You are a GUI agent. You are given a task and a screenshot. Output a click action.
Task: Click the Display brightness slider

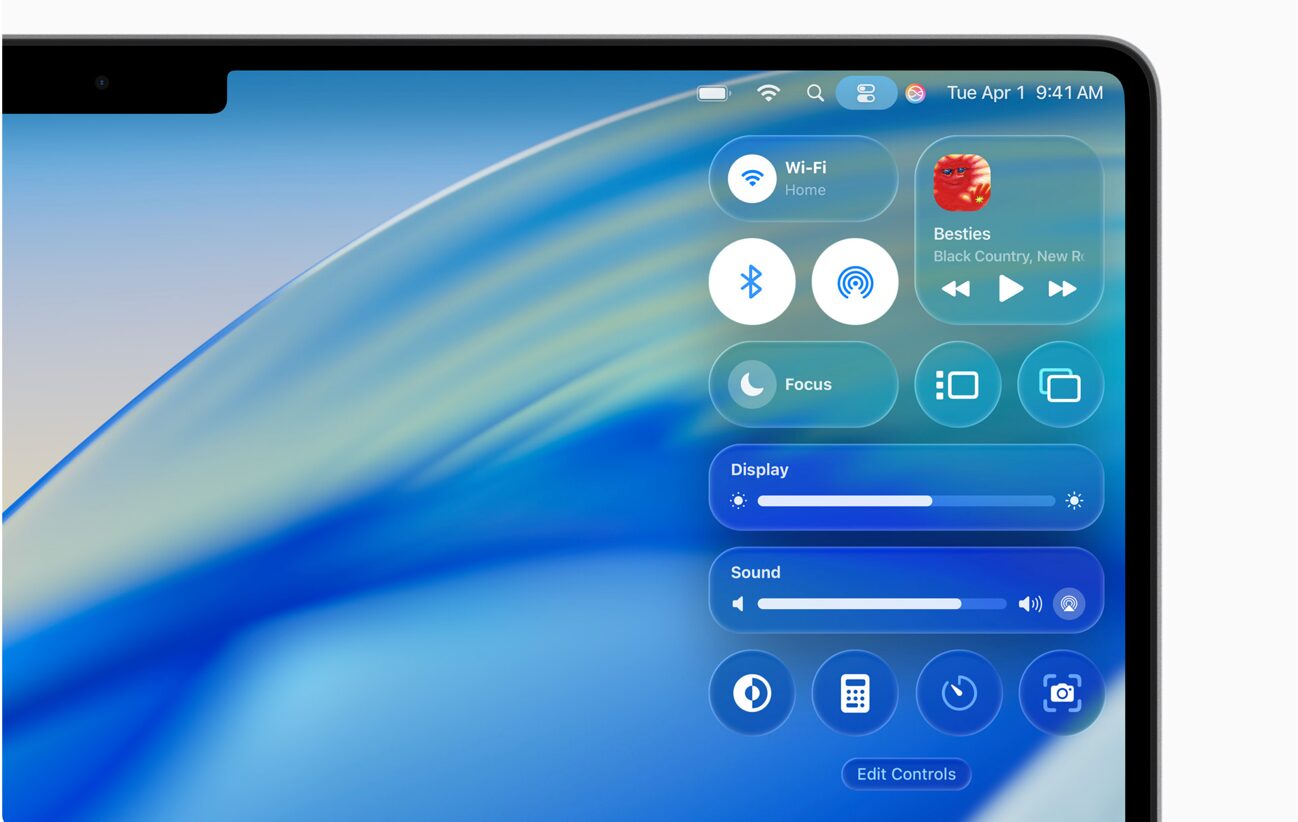coord(905,501)
